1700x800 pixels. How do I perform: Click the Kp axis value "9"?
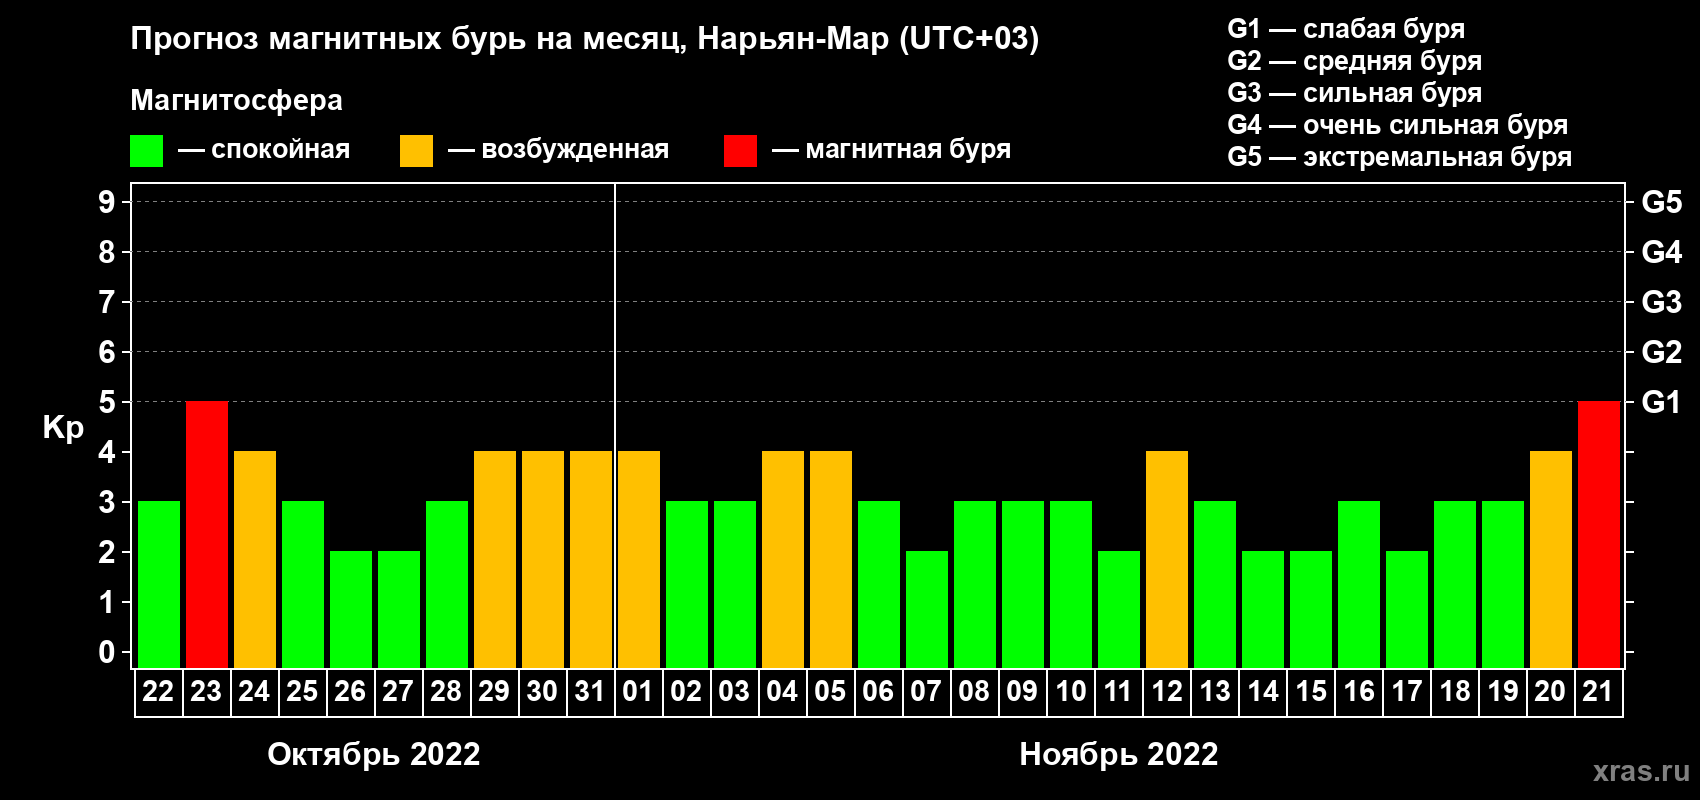point(107,202)
